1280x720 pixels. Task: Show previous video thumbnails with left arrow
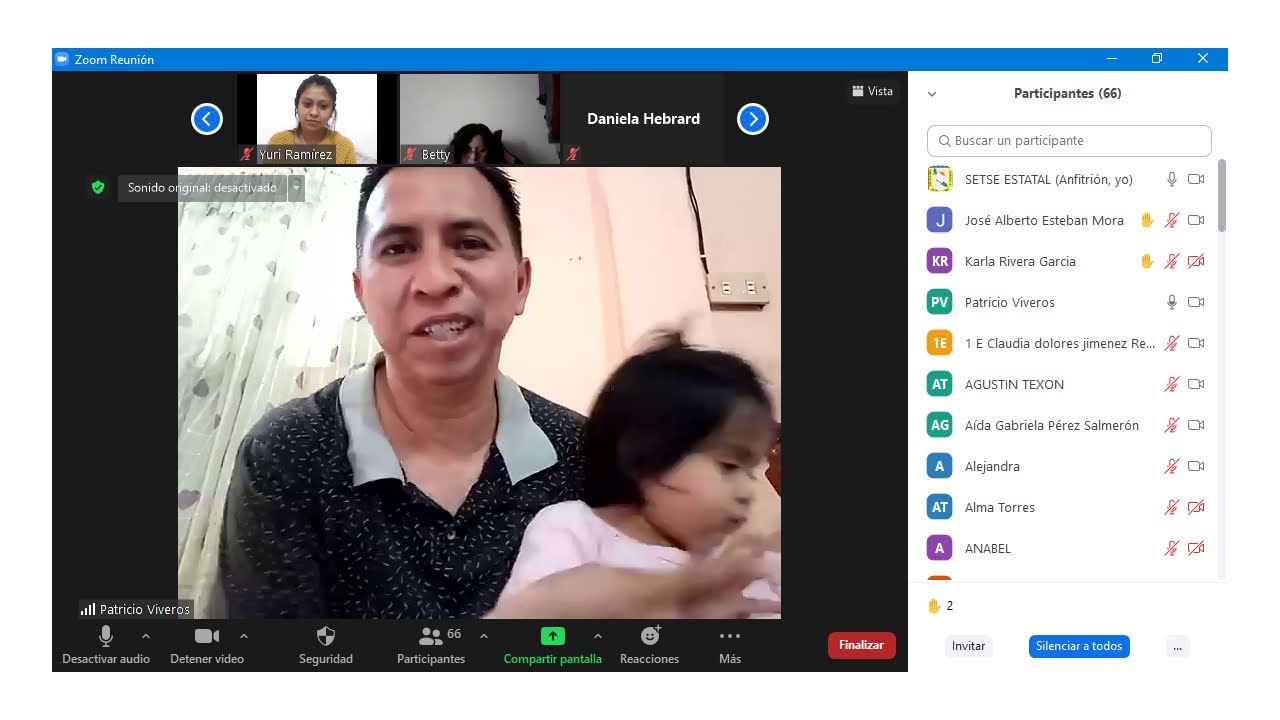tap(206, 120)
